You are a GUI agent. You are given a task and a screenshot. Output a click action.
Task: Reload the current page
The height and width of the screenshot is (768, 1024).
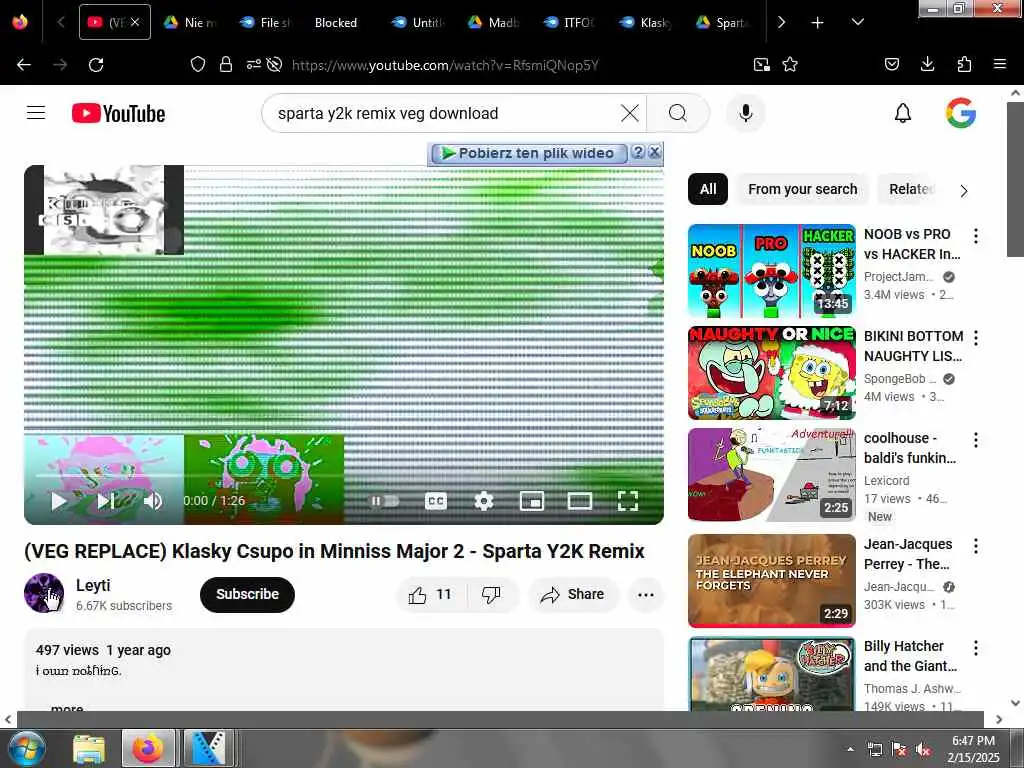pyautogui.click(x=96, y=65)
